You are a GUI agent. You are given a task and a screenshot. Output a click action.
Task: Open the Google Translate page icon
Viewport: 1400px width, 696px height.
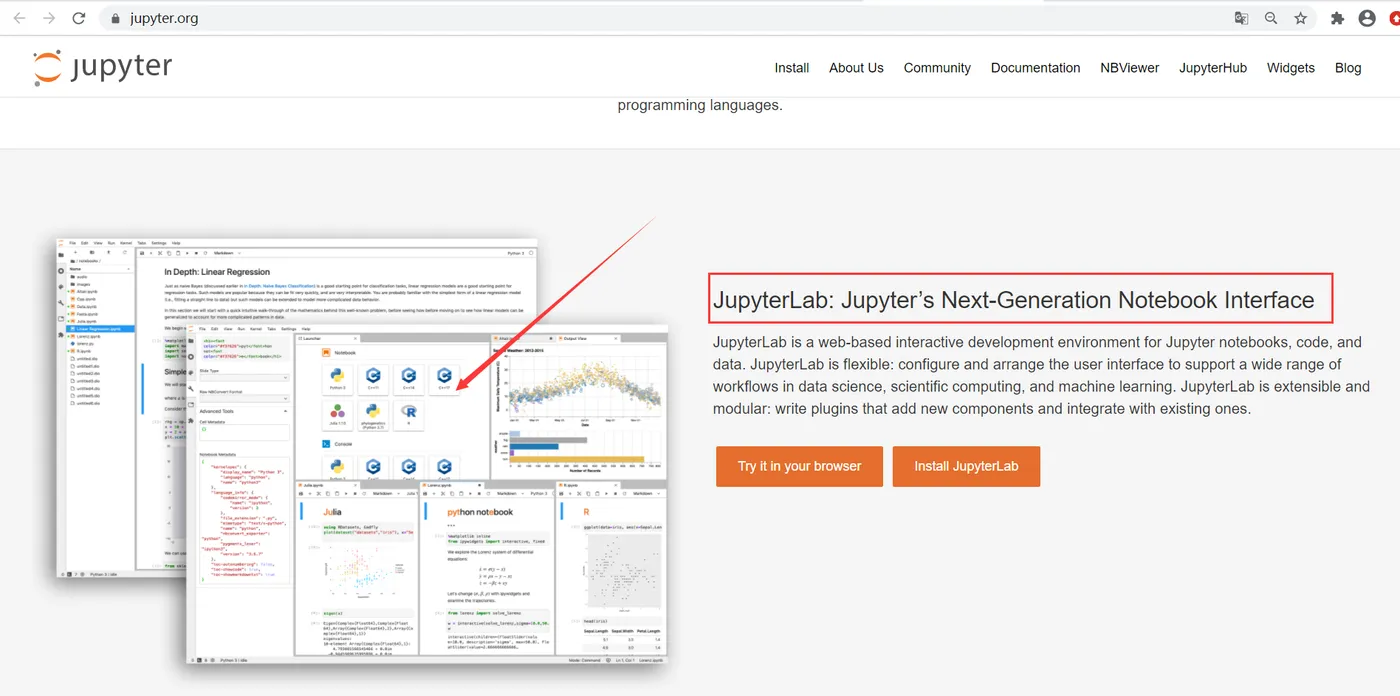pos(1241,18)
